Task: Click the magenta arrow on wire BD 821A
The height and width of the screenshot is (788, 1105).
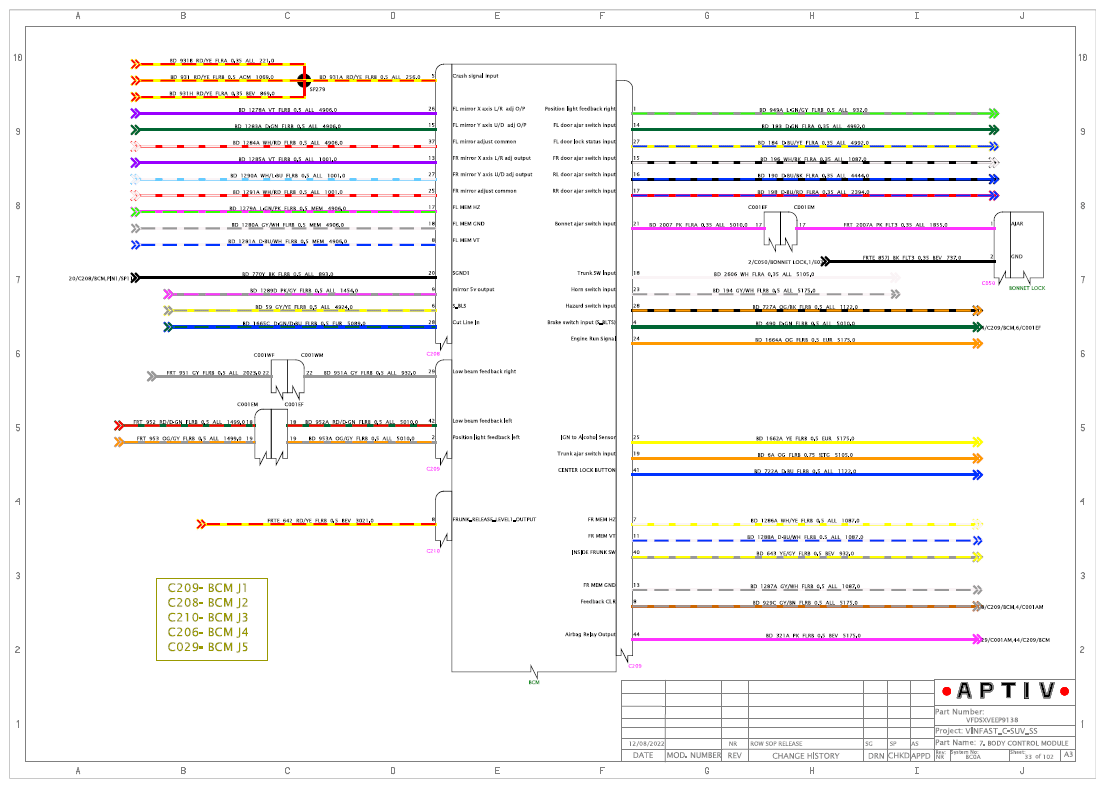Action: pyautogui.click(x=977, y=639)
